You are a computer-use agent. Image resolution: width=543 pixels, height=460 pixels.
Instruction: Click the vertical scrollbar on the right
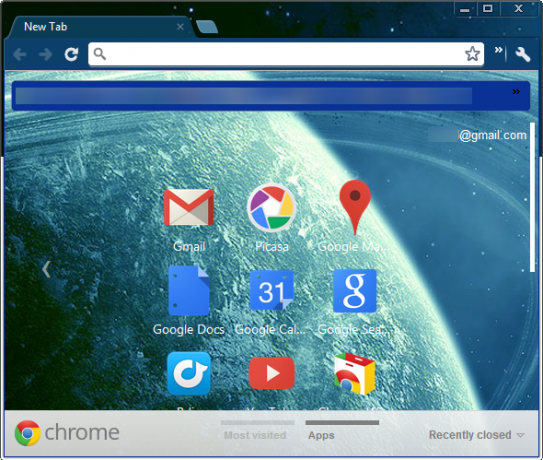[x=533, y=197]
